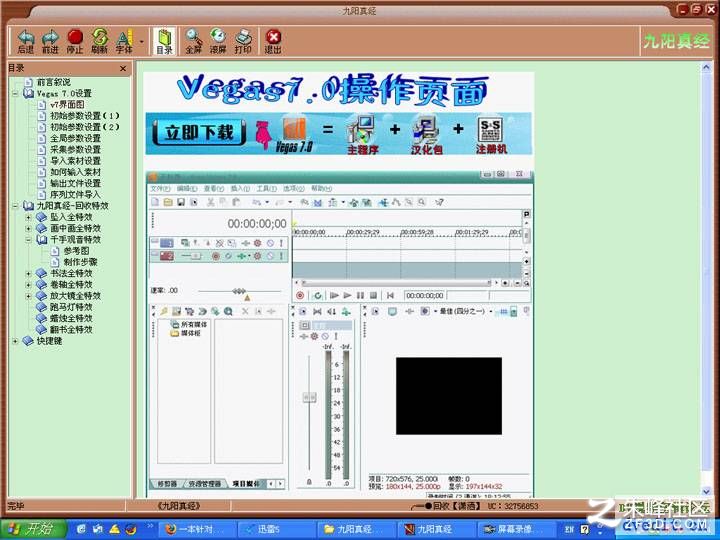Select the 跑马灯特效 book icon
Screen dimensions: 720x540
(x=41, y=307)
